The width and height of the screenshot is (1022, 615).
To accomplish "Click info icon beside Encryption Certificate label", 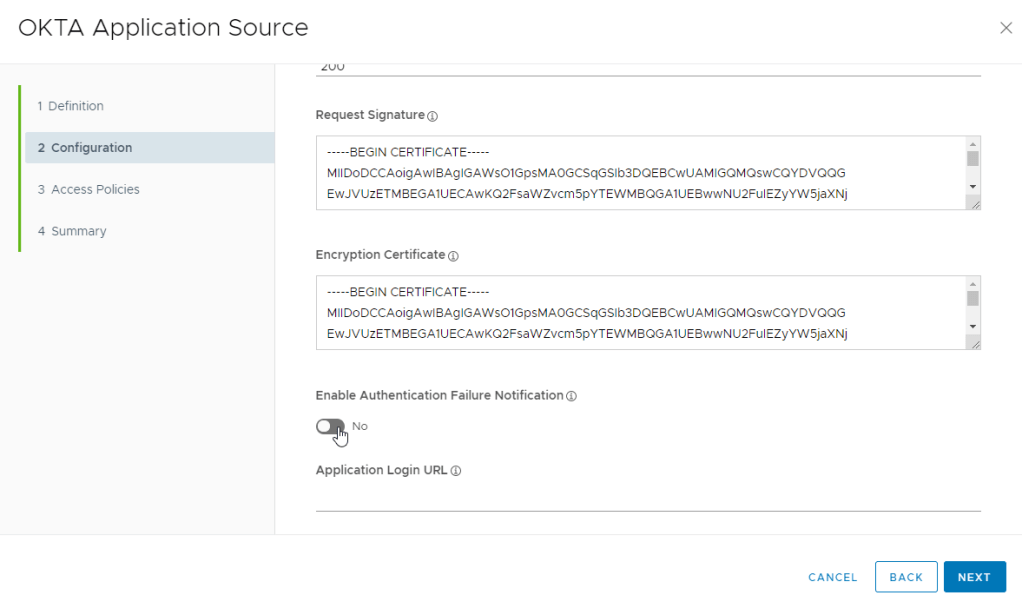I will tap(453, 256).
